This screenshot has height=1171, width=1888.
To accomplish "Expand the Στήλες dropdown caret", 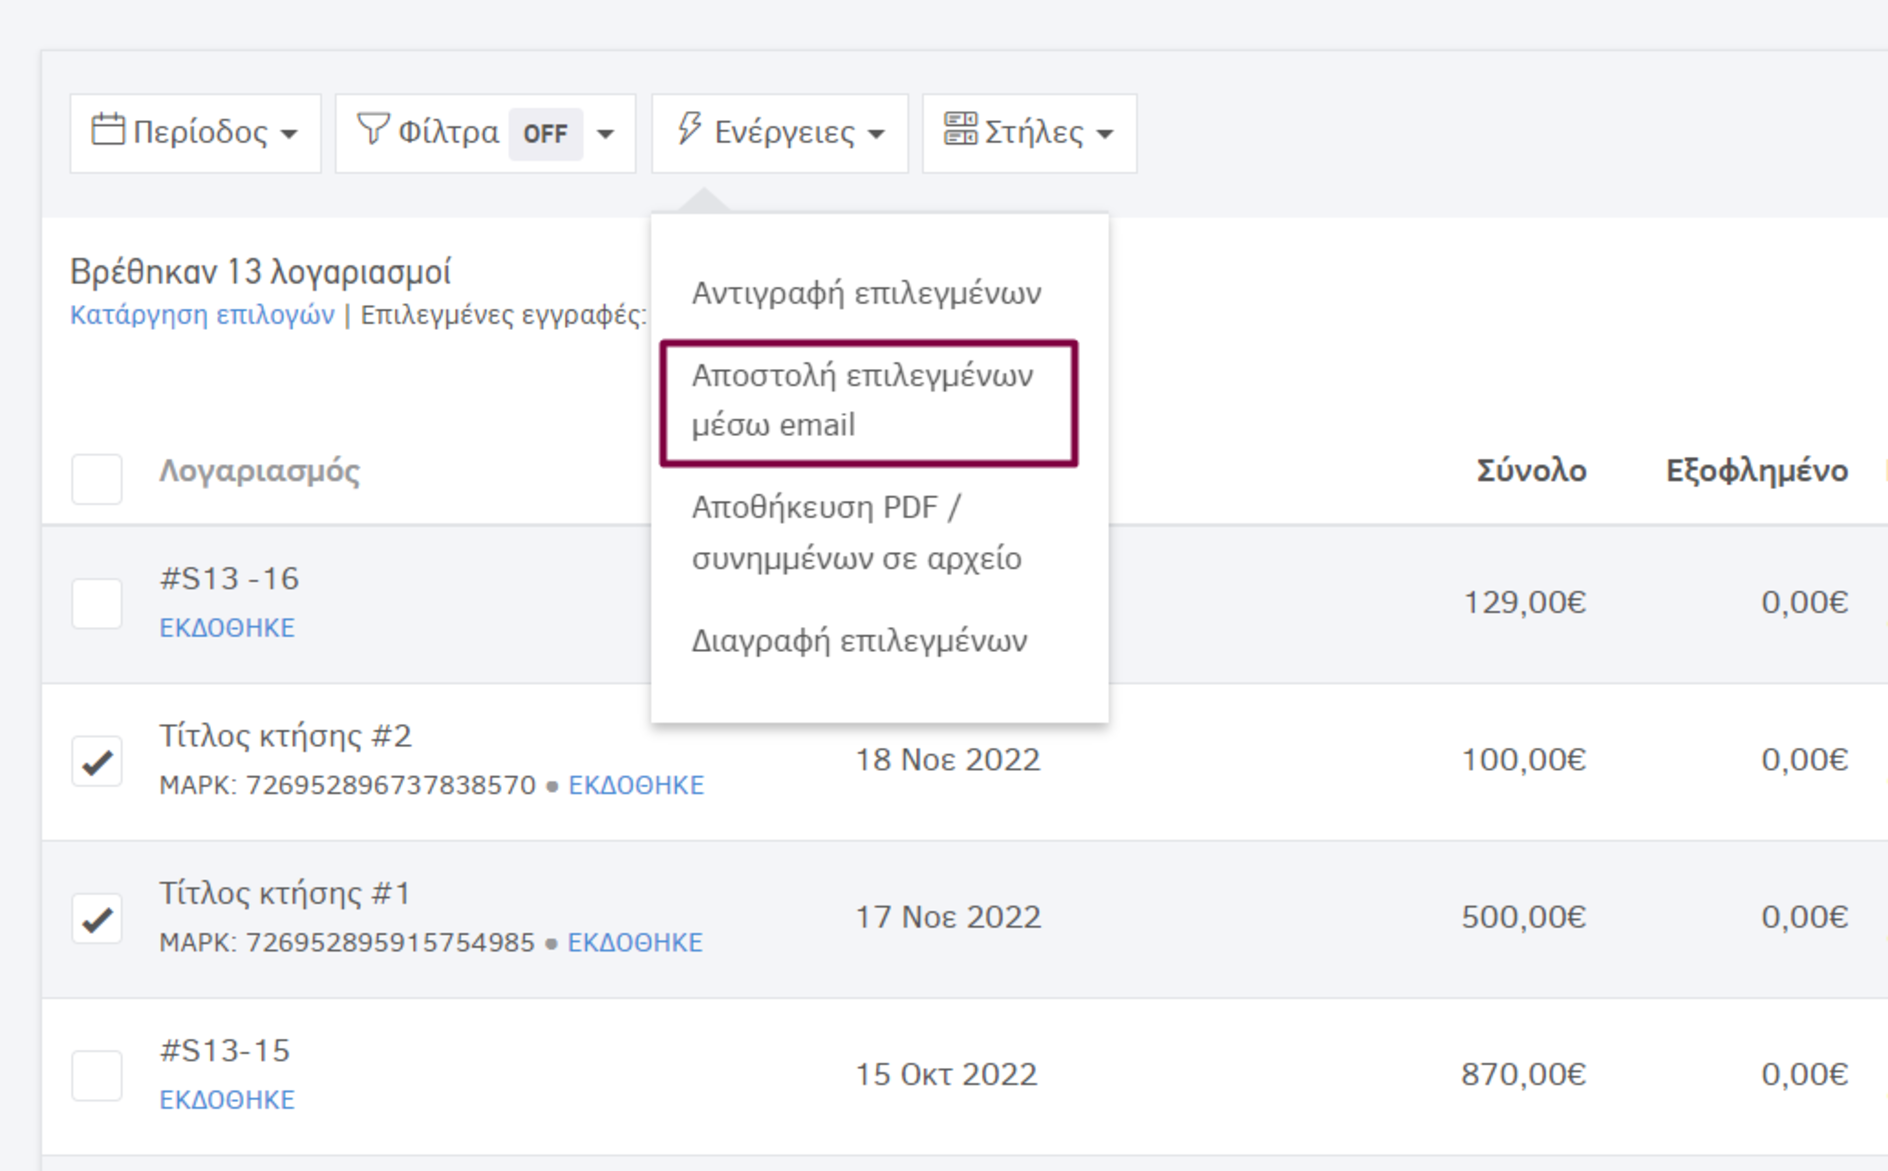I will pos(1105,134).
